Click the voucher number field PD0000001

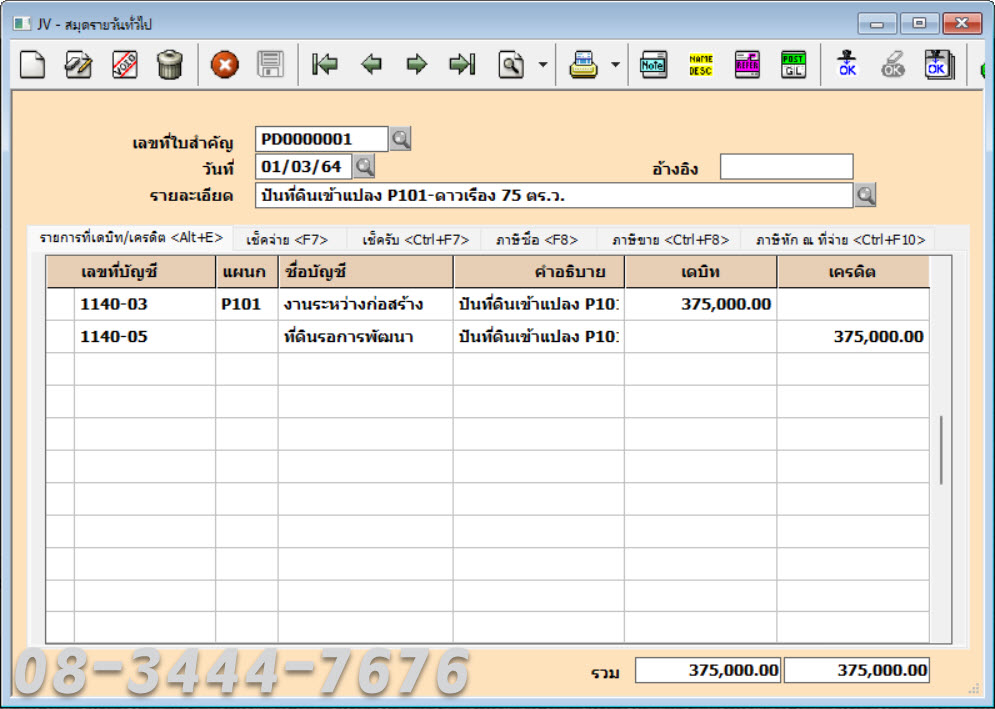coord(321,139)
